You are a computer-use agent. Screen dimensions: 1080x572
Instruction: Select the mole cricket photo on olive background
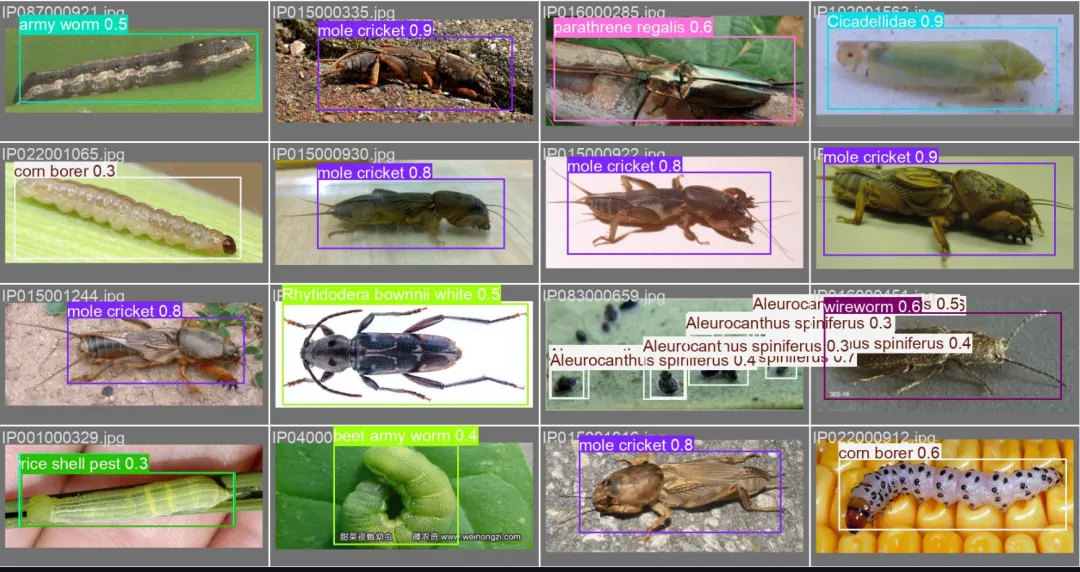944,212
